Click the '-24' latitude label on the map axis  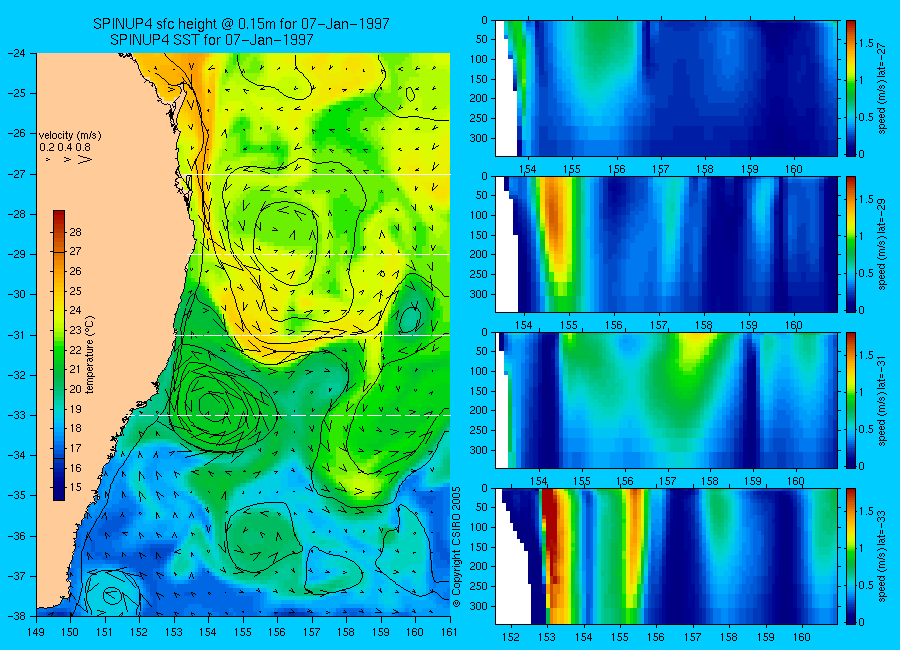coord(16,53)
